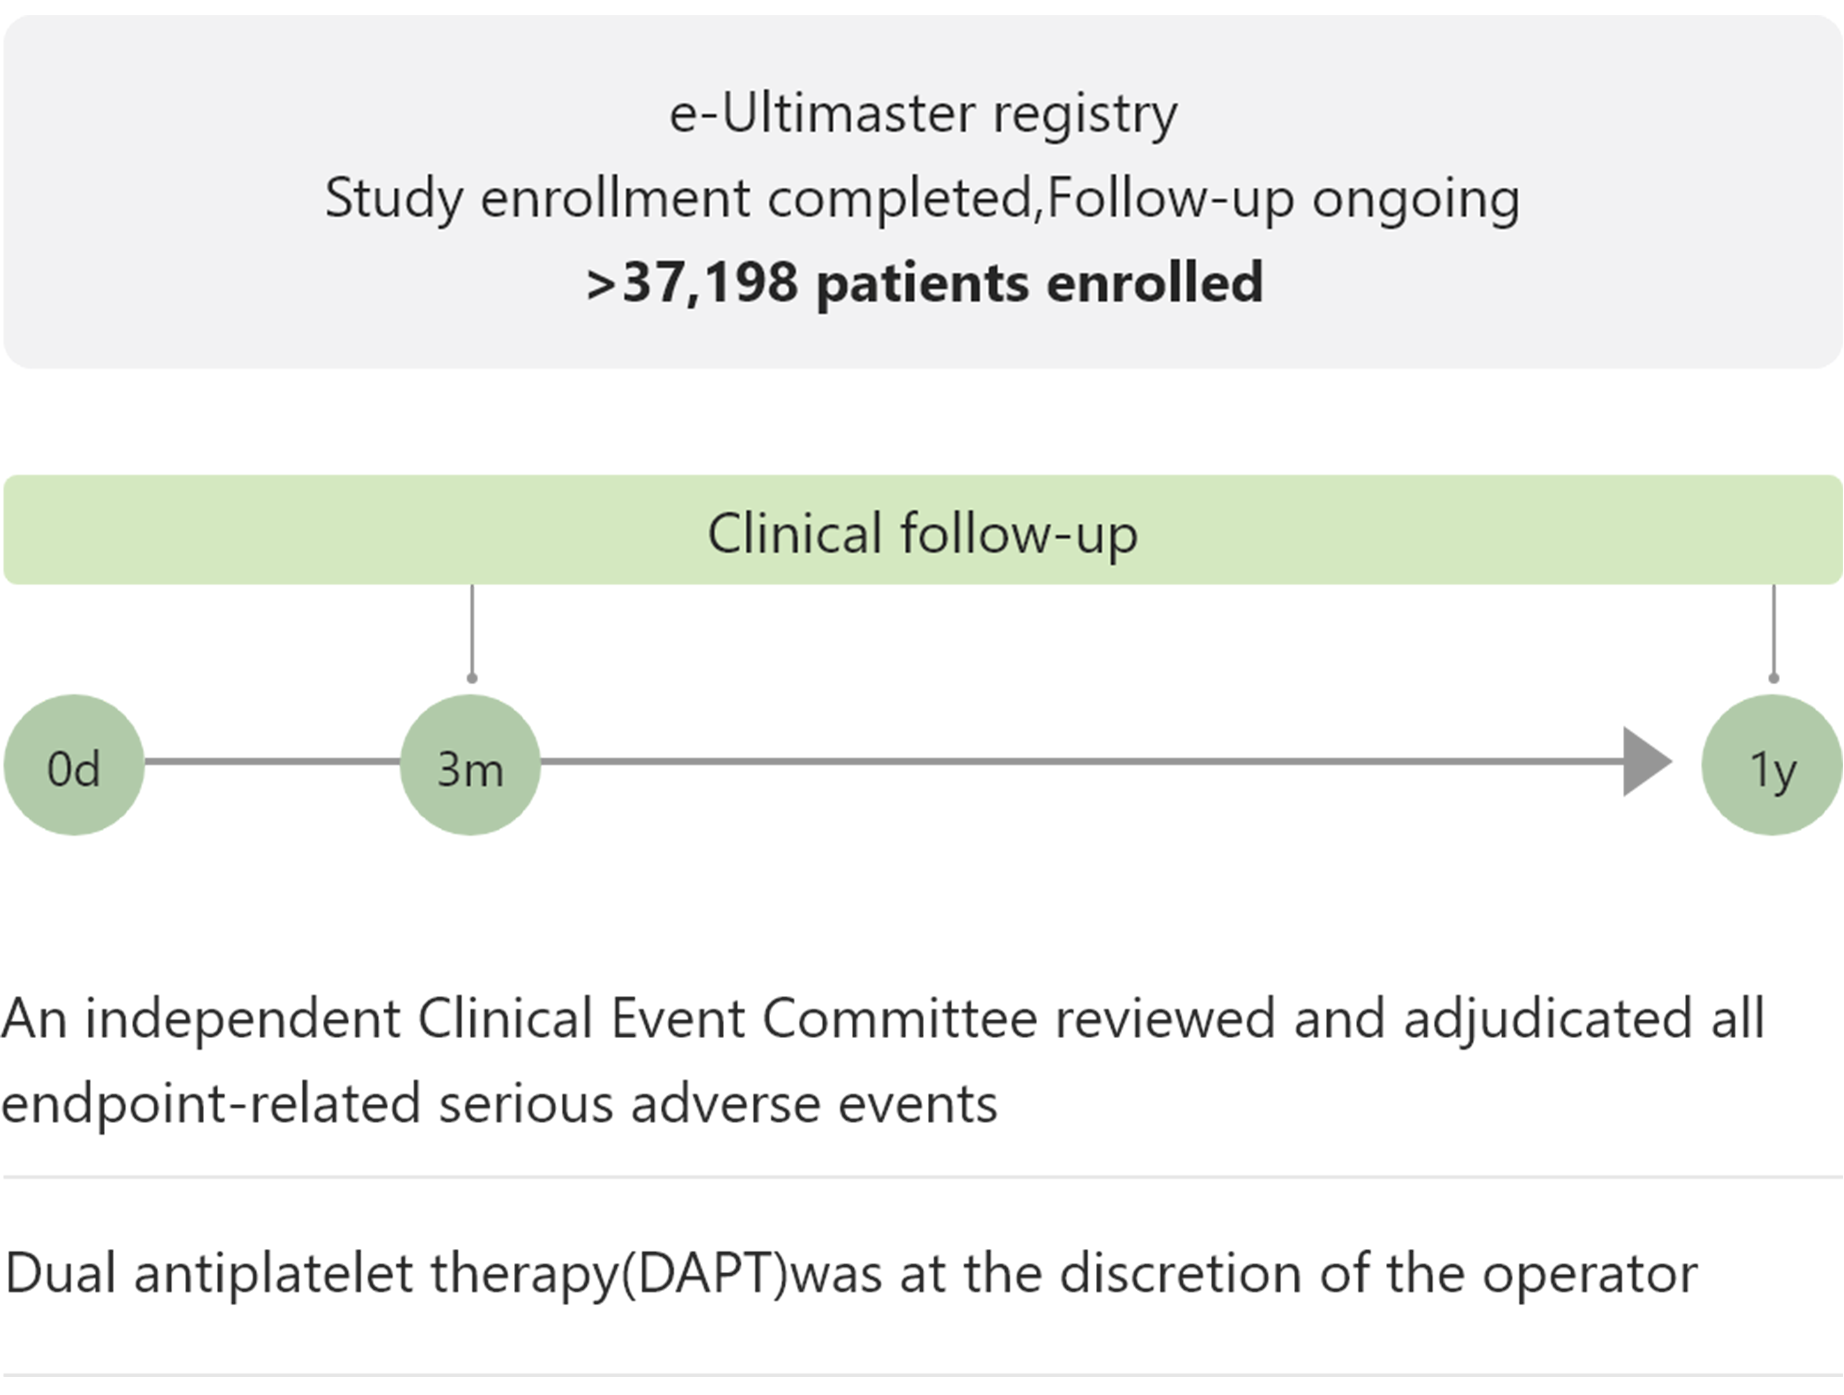The height and width of the screenshot is (1395, 1844).
Task: Select the 3m timeline marker
Action: tap(470, 765)
